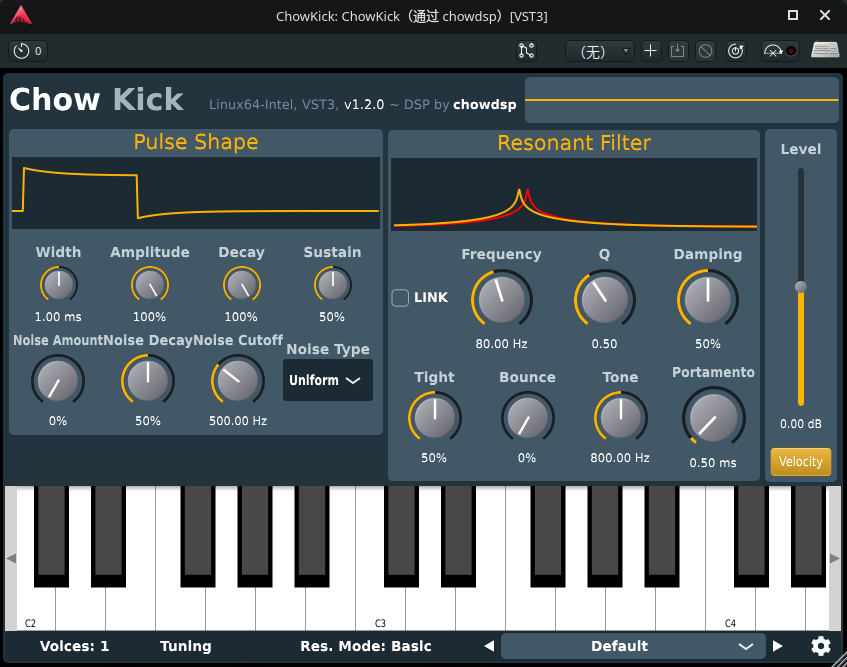Open the Noise Type Uniform dropdown

pyautogui.click(x=327, y=380)
